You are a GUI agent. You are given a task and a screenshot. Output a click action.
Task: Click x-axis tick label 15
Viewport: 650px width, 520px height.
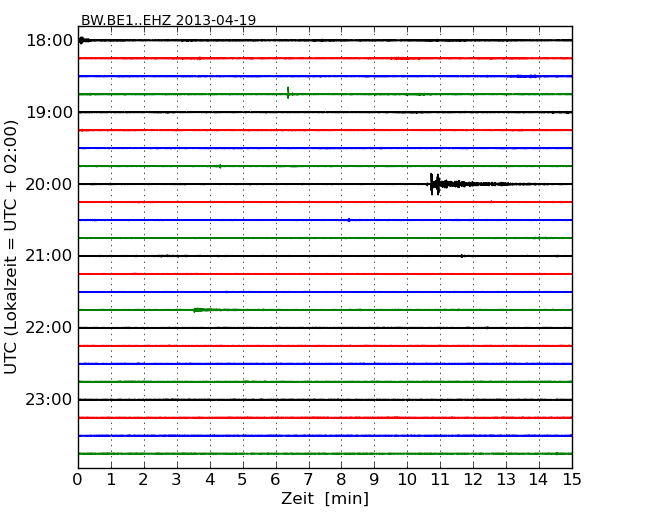[x=572, y=480]
